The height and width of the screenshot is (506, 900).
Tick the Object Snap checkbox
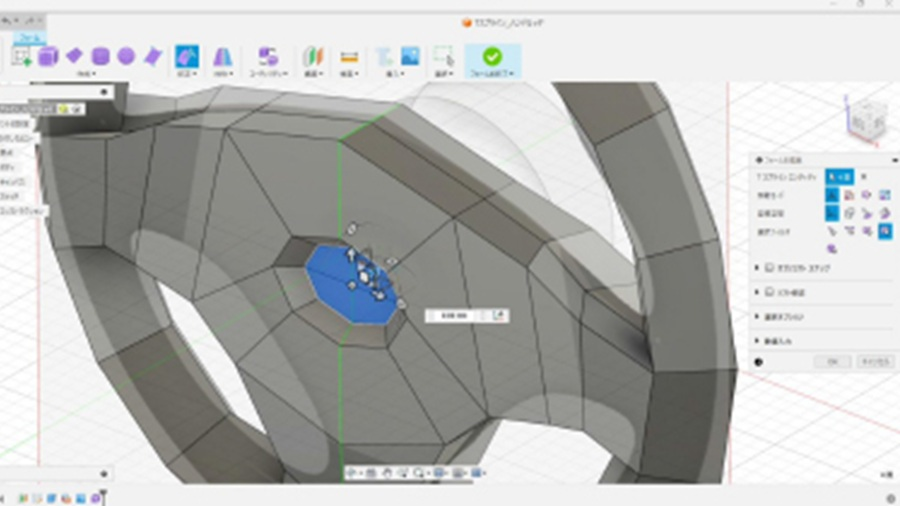tap(770, 268)
